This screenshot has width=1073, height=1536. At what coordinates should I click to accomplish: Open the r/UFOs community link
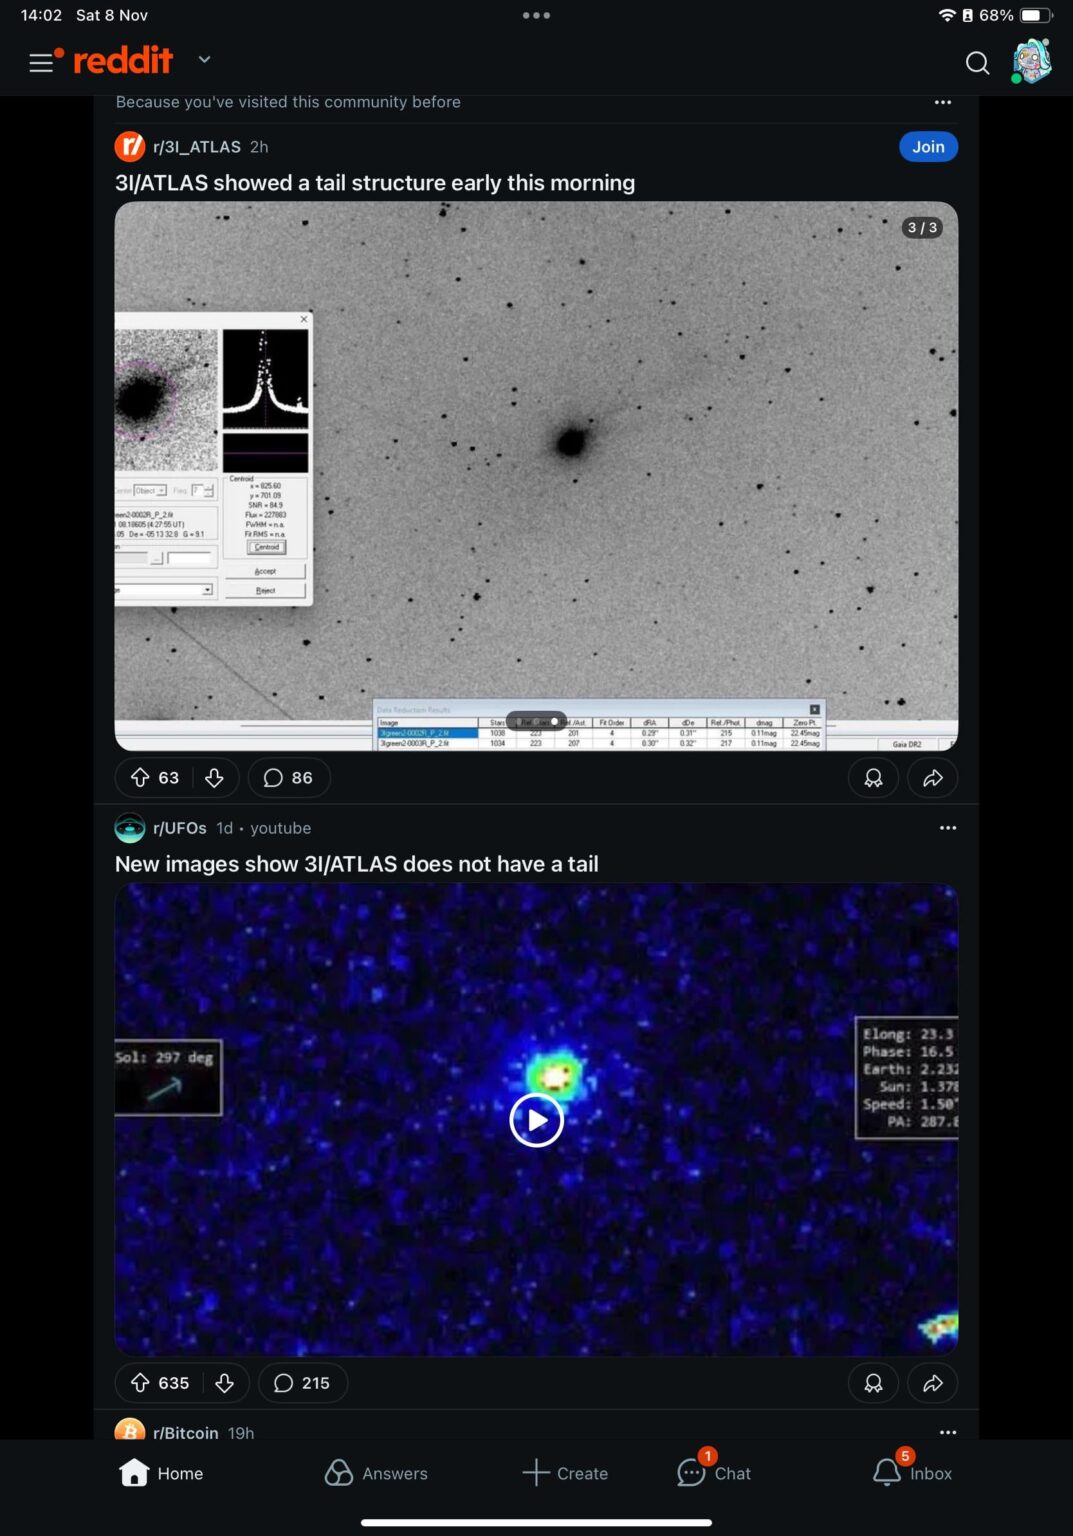(179, 828)
